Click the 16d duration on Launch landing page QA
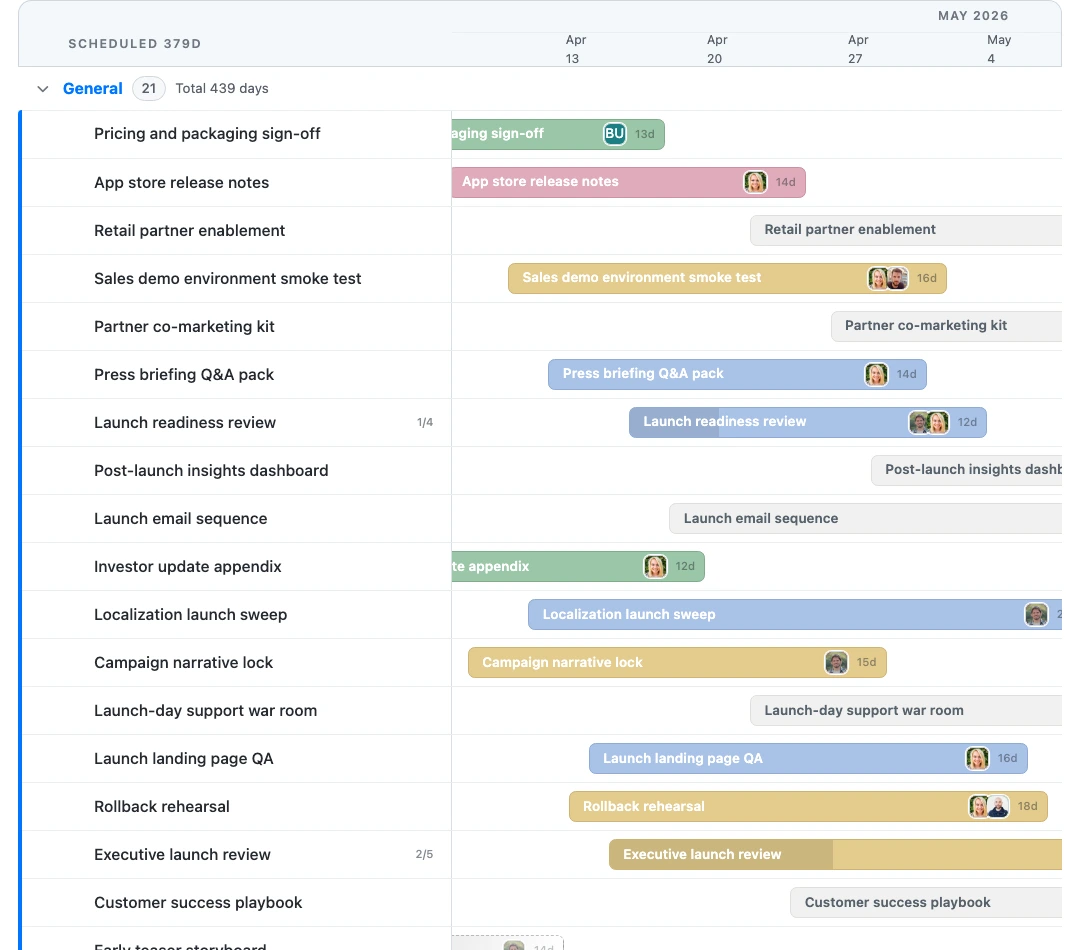The image size is (1080, 950). point(1007,758)
